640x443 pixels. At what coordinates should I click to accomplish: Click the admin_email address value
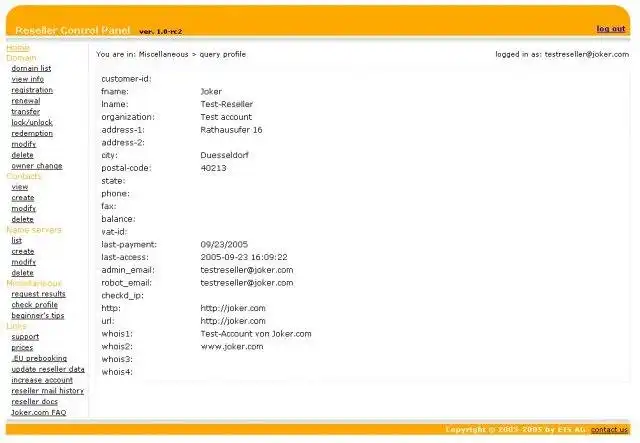[x=247, y=270]
